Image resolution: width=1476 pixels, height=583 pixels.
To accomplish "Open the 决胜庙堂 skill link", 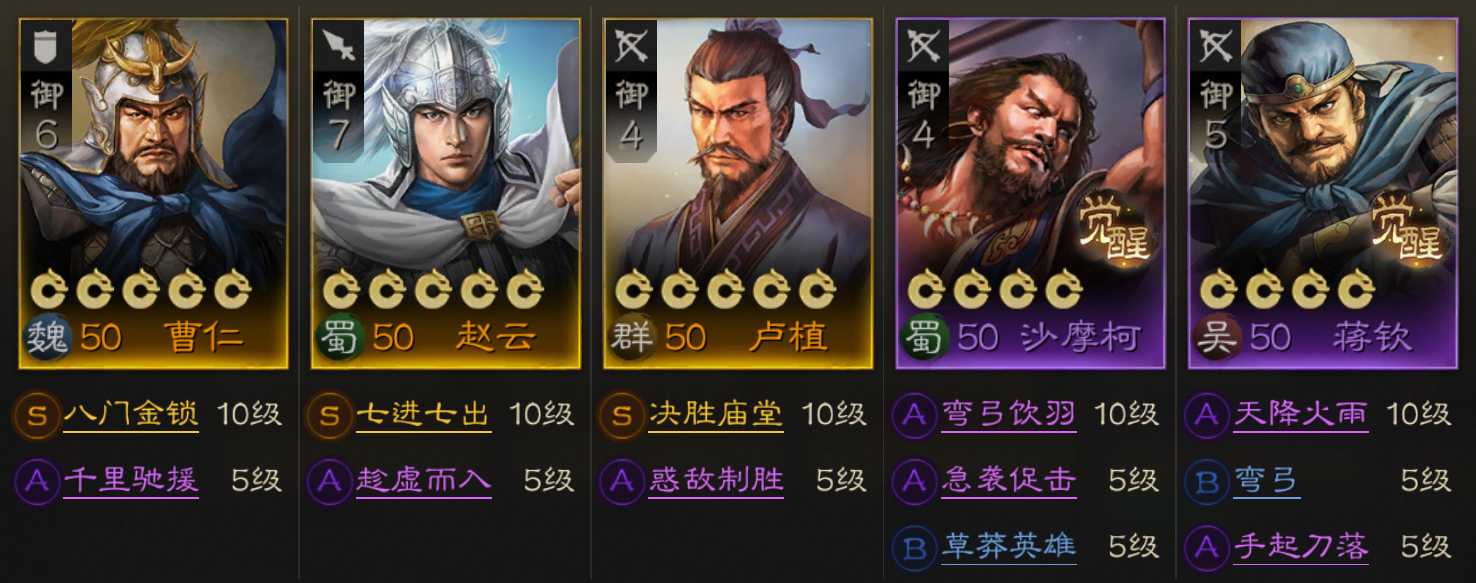I will pos(716,414).
